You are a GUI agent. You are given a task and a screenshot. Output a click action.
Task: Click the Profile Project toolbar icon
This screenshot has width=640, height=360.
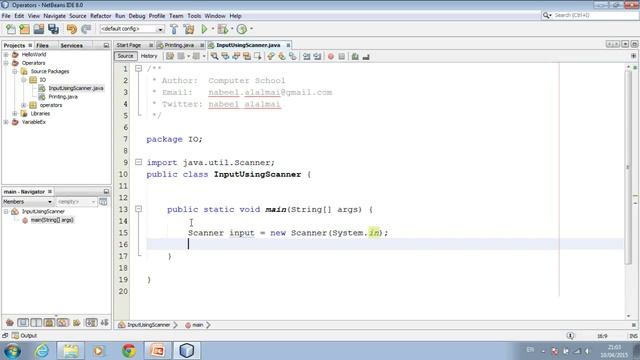pyautogui.click(x=242, y=29)
